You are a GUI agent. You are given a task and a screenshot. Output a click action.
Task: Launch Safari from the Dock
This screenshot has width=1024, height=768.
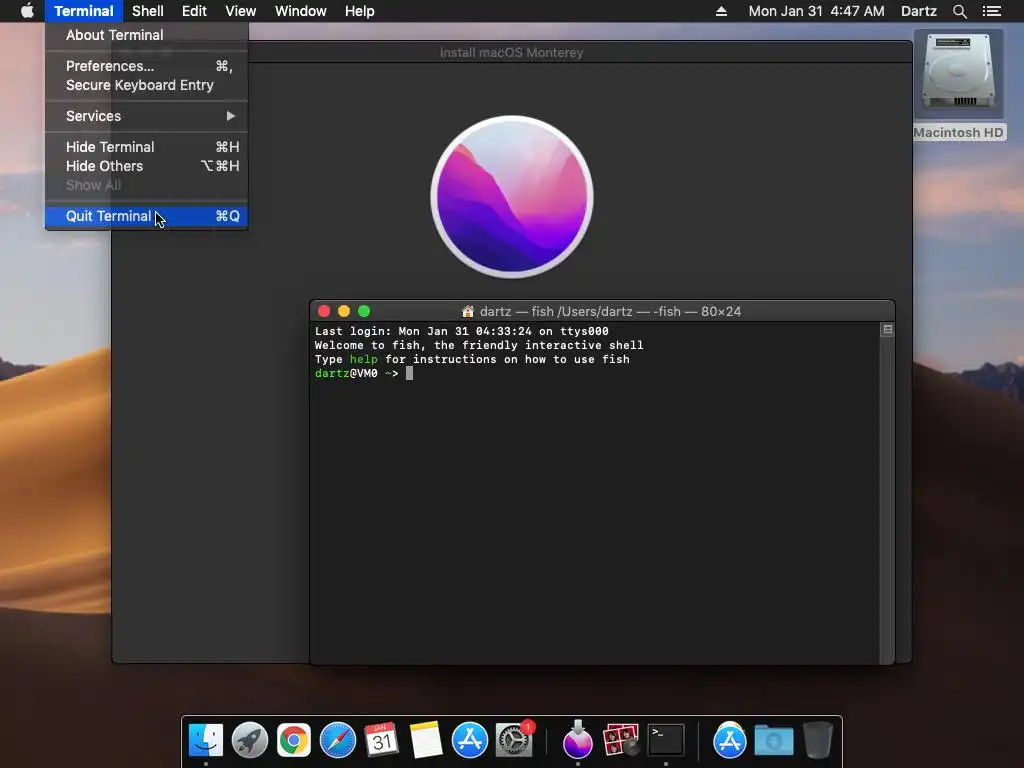(x=338, y=741)
